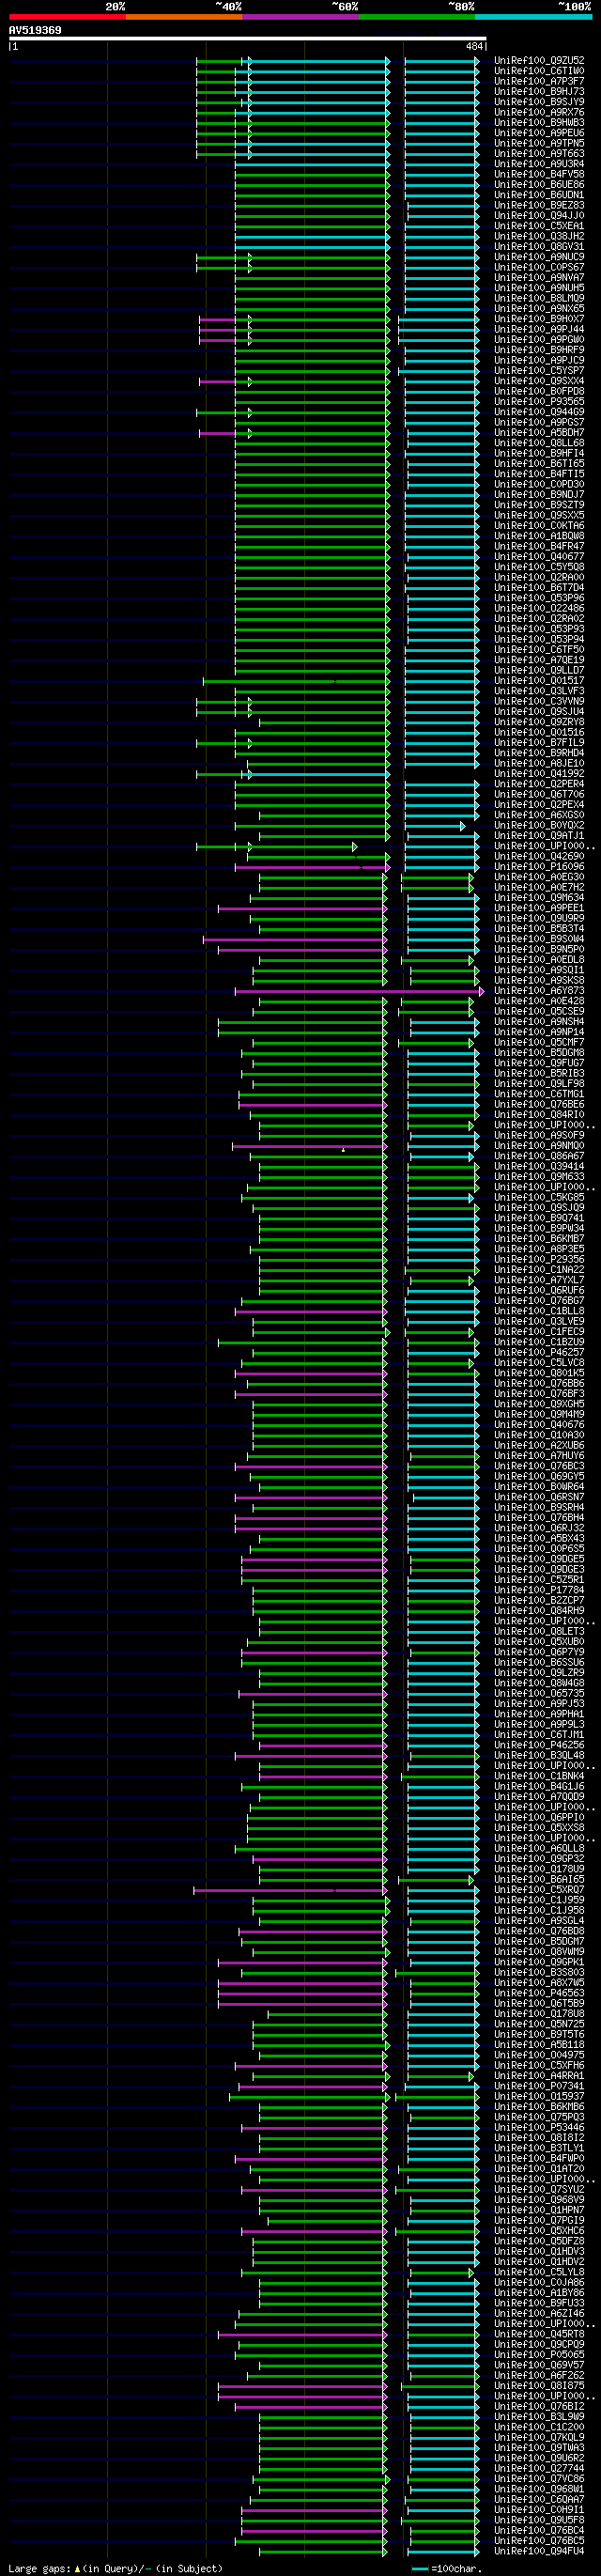Select the UniRef100_Q86A67 label
601x2576 pixels.
click(x=539, y=1156)
